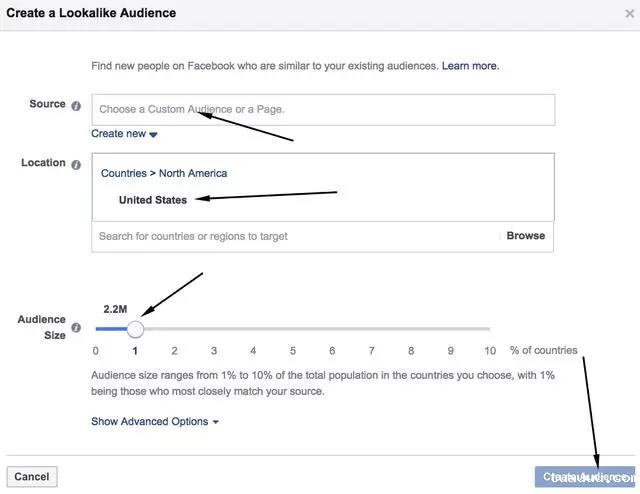This screenshot has width=640, height=494.
Task: Click the 2.2M audience size label
Action: point(115,309)
